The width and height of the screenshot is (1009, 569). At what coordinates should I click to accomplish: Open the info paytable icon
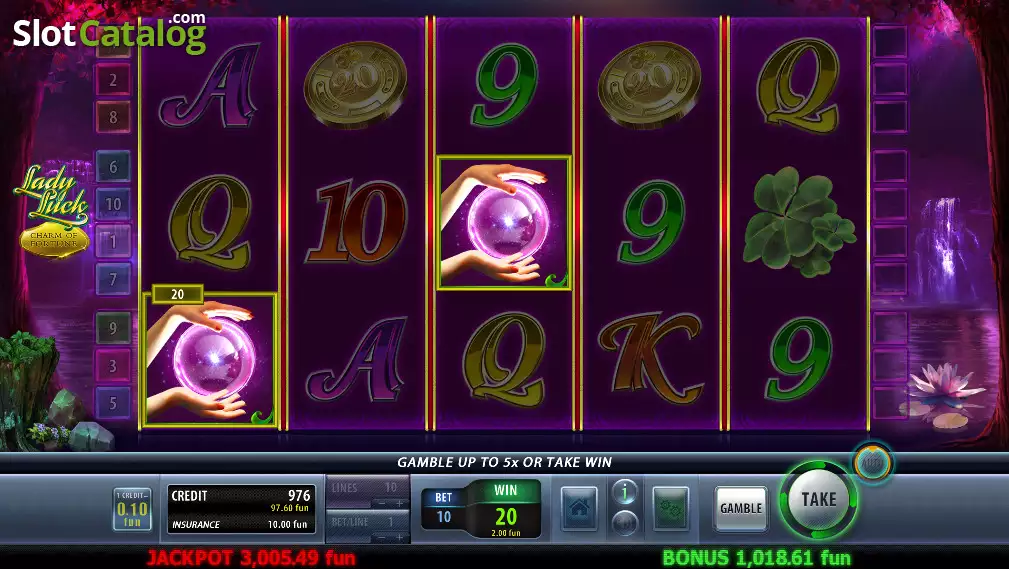pyautogui.click(x=624, y=492)
